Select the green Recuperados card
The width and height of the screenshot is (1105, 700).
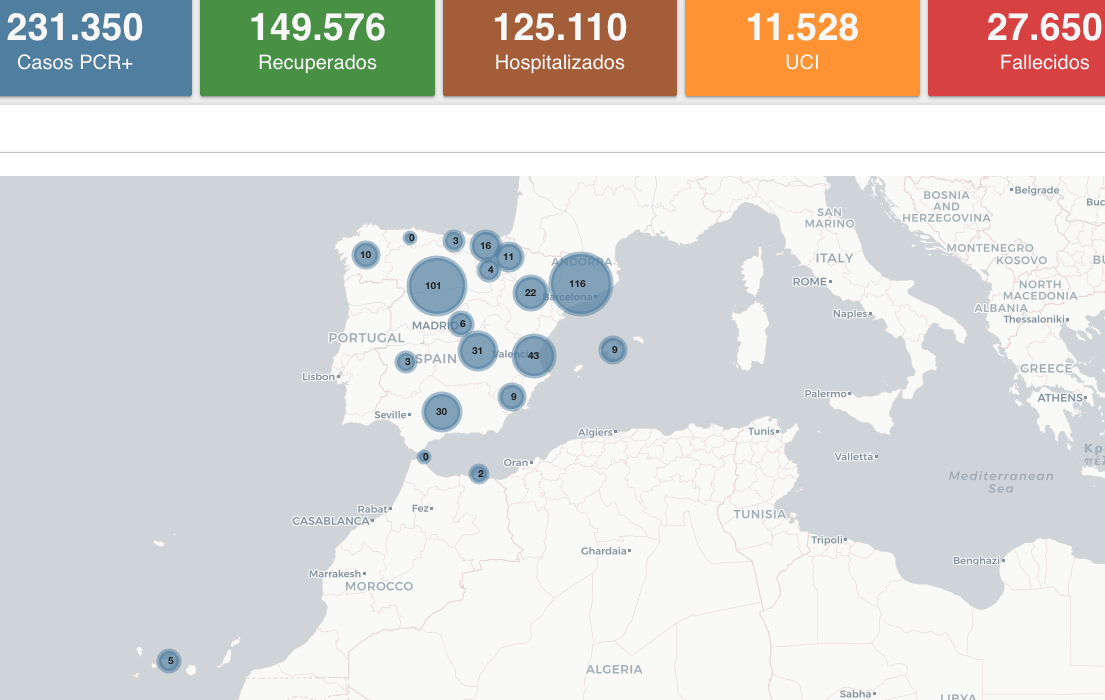(317, 45)
